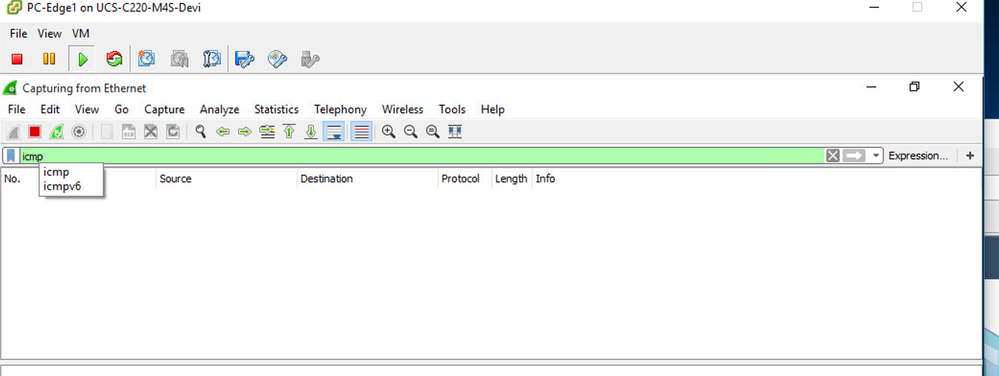The image size is (999, 376).
Task: Save the capture file icon
Action: pos(129,132)
